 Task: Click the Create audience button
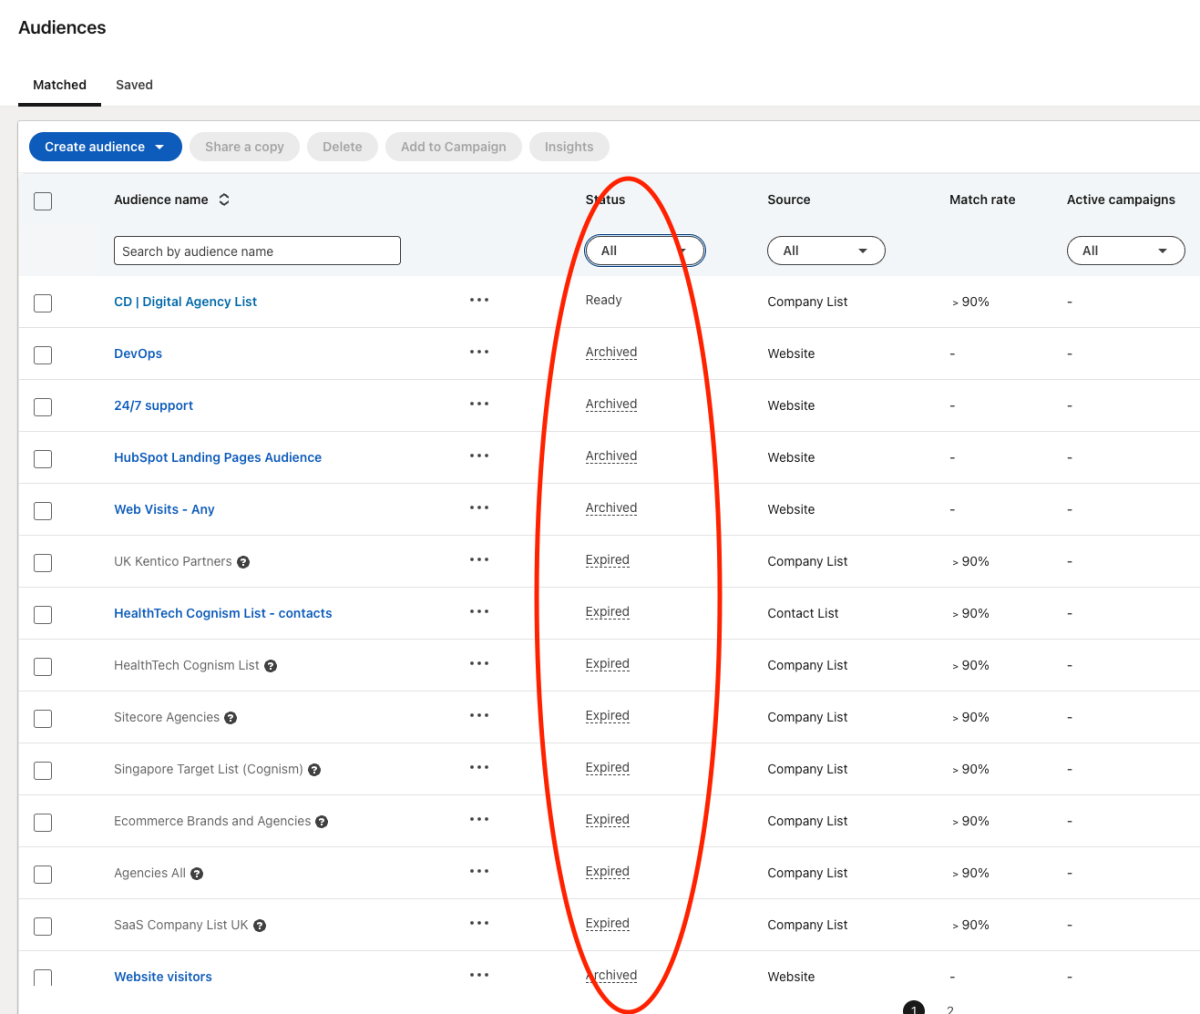(x=105, y=147)
